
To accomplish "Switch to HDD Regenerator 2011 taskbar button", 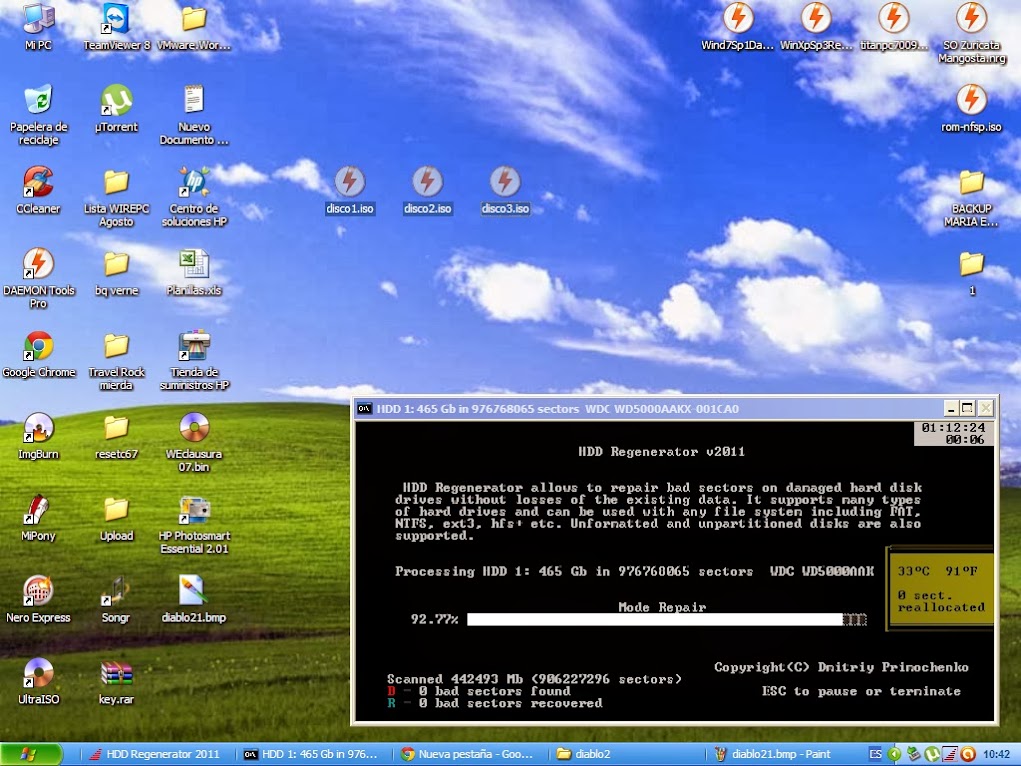I will 155,754.
